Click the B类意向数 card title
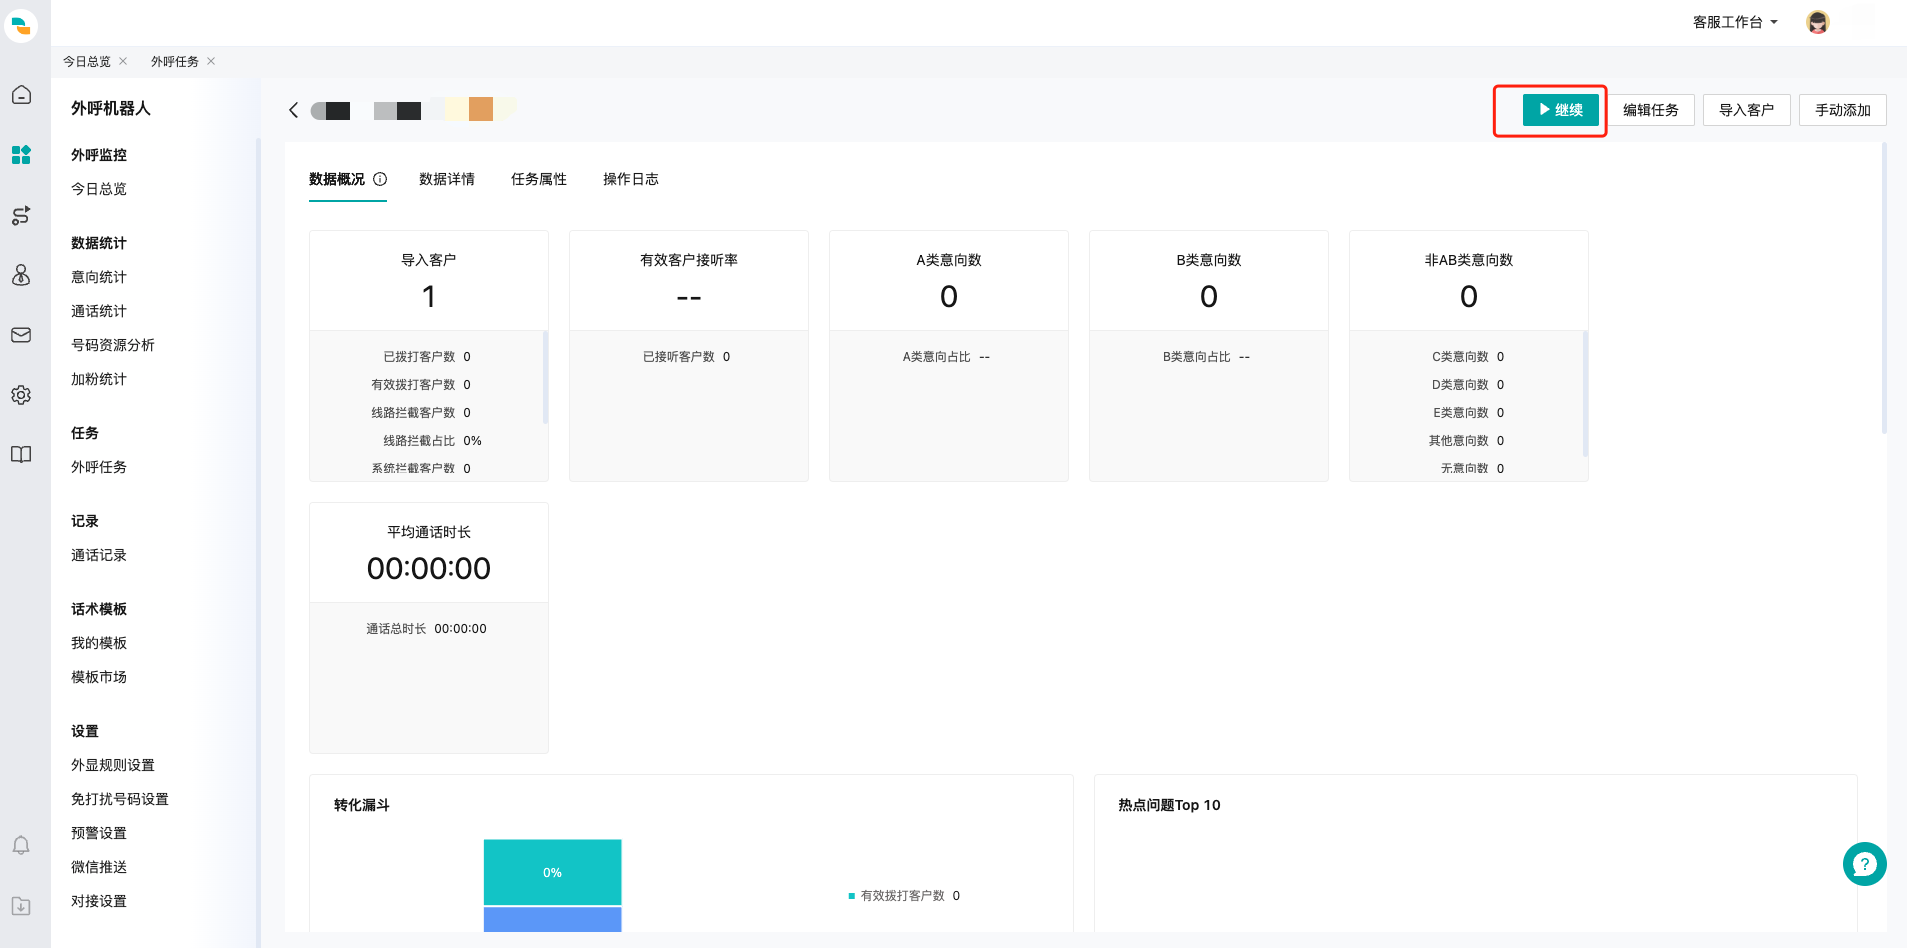Image resolution: width=1907 pixels, height=948 pixels. tap(1209, 260)
